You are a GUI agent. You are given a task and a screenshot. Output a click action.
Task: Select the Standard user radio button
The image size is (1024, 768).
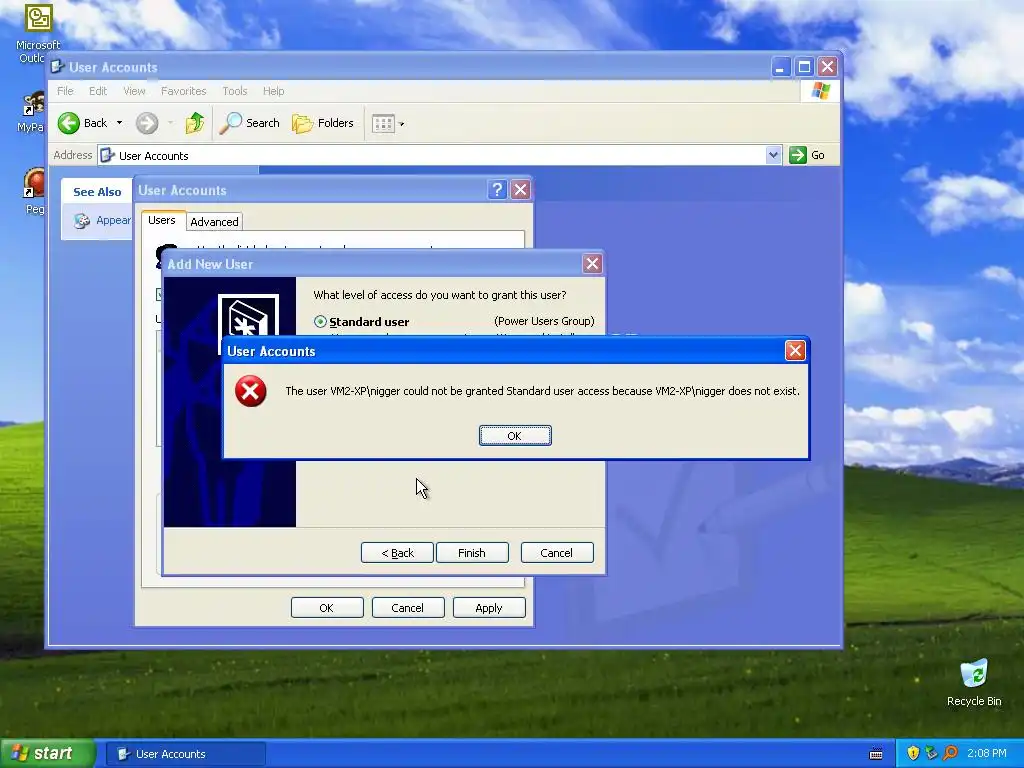pos(320,321)
